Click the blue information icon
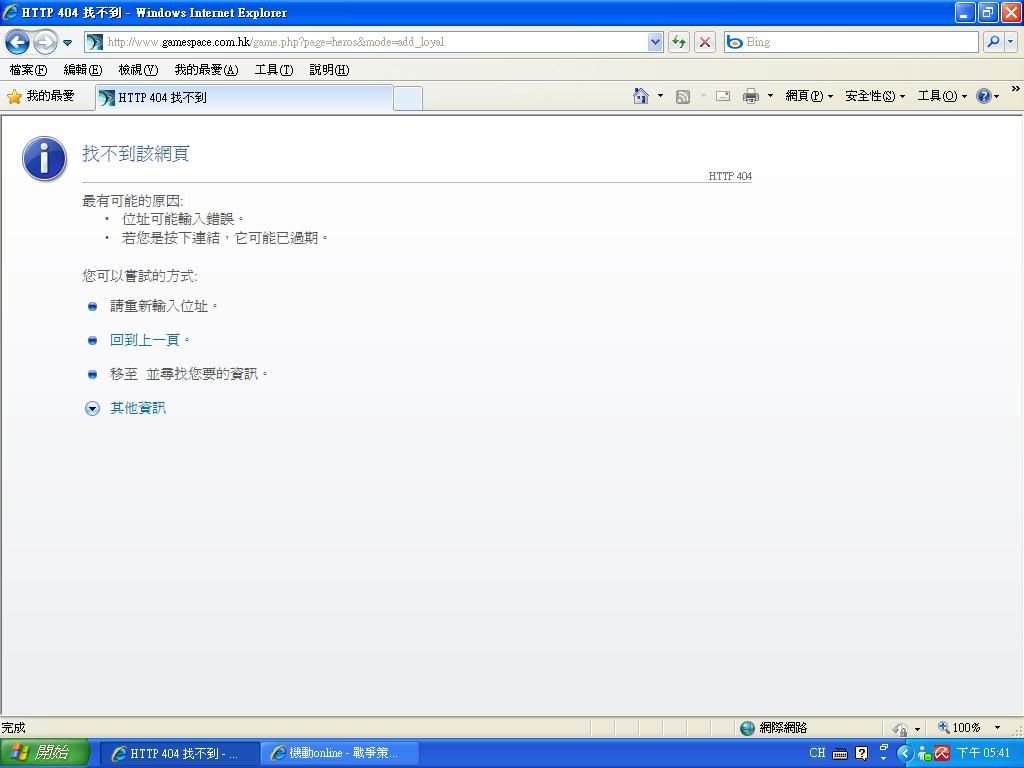The image size is (1024, 768). pos(44,159)
